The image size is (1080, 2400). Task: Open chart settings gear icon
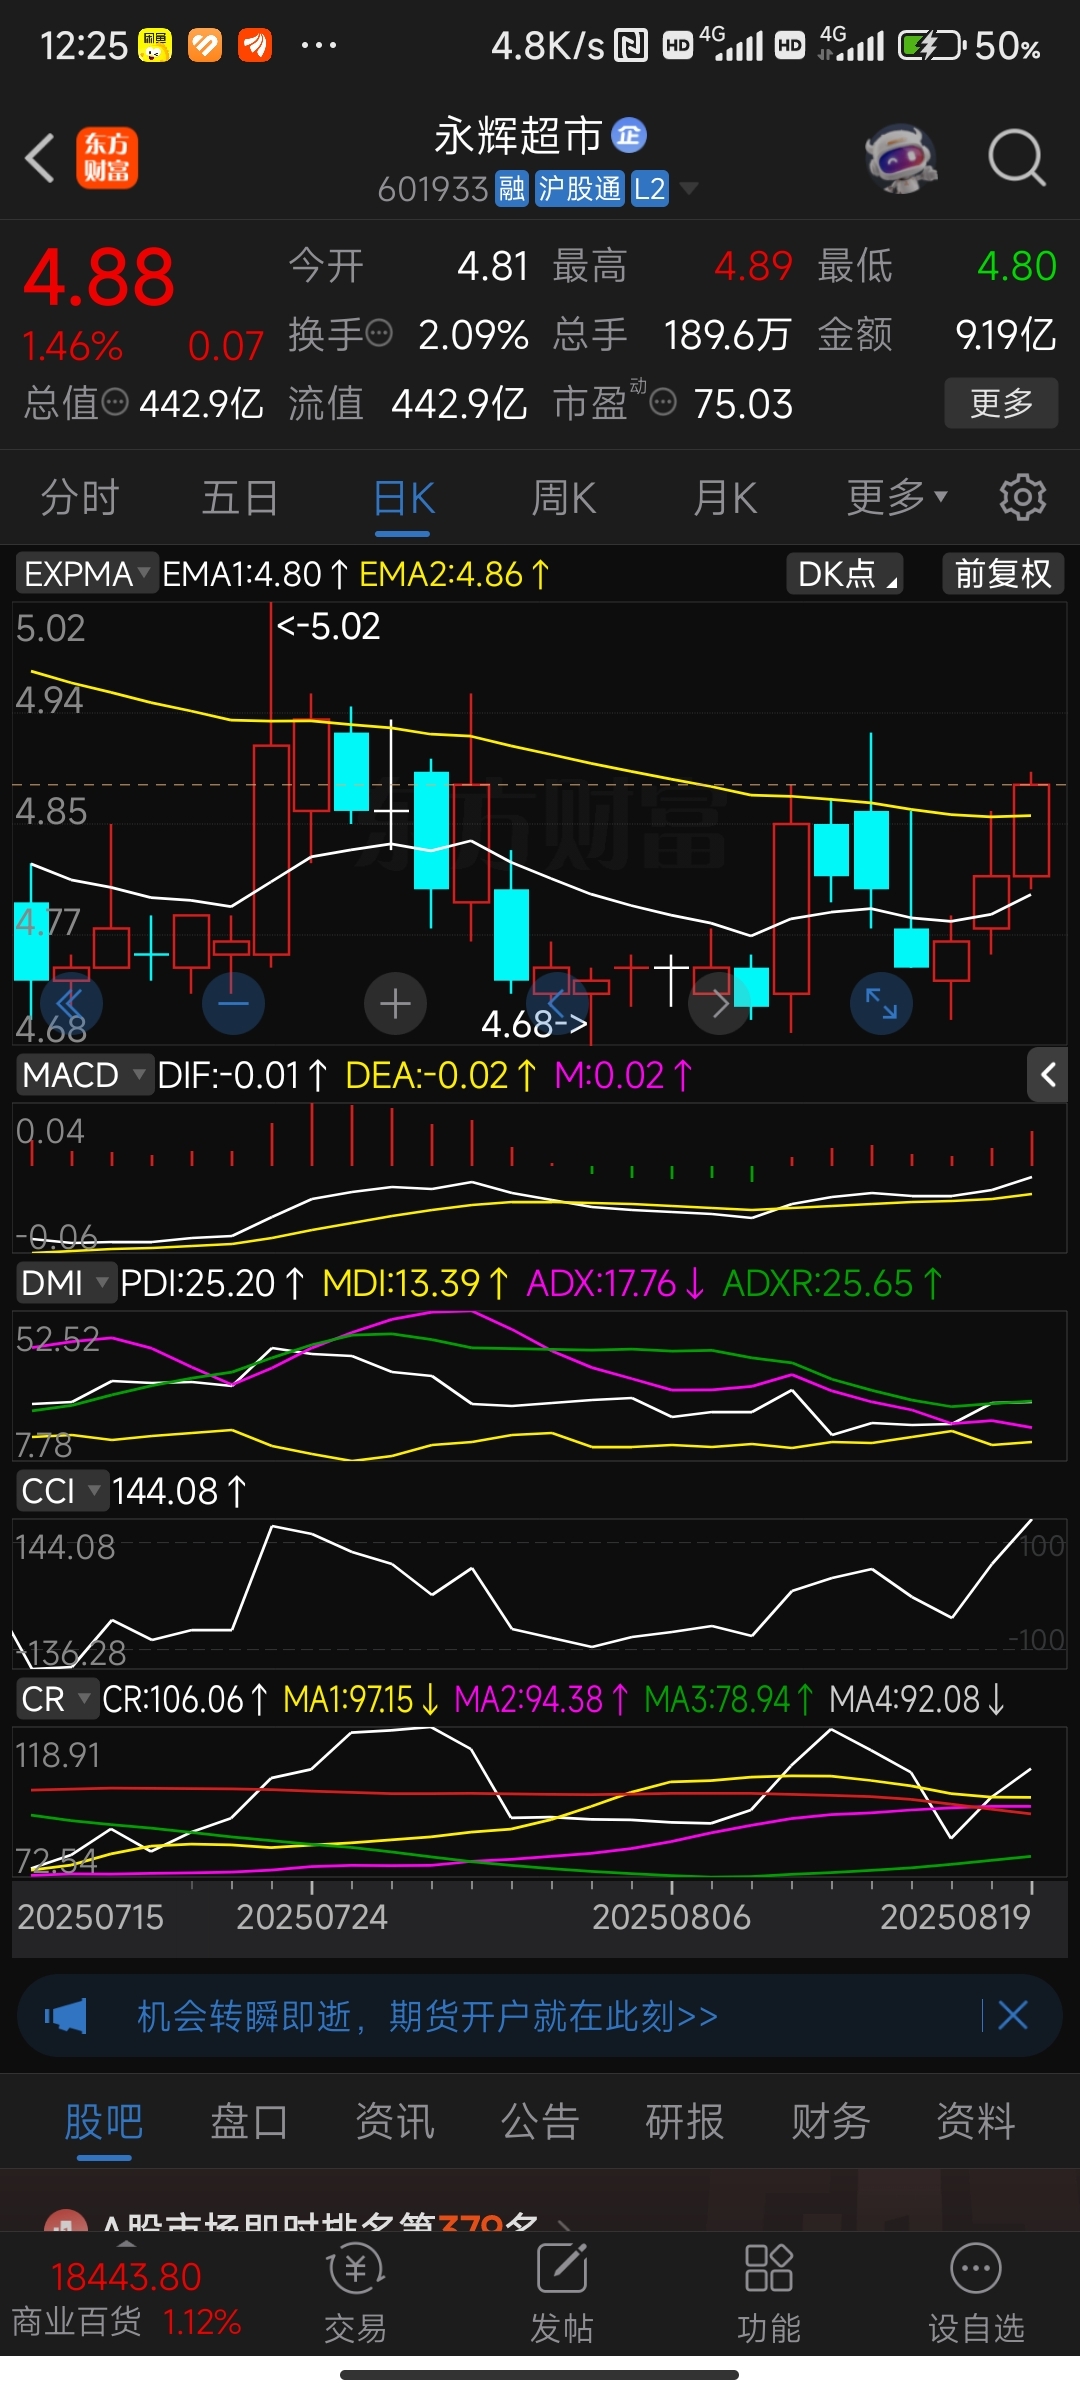tap(1022, 497)
